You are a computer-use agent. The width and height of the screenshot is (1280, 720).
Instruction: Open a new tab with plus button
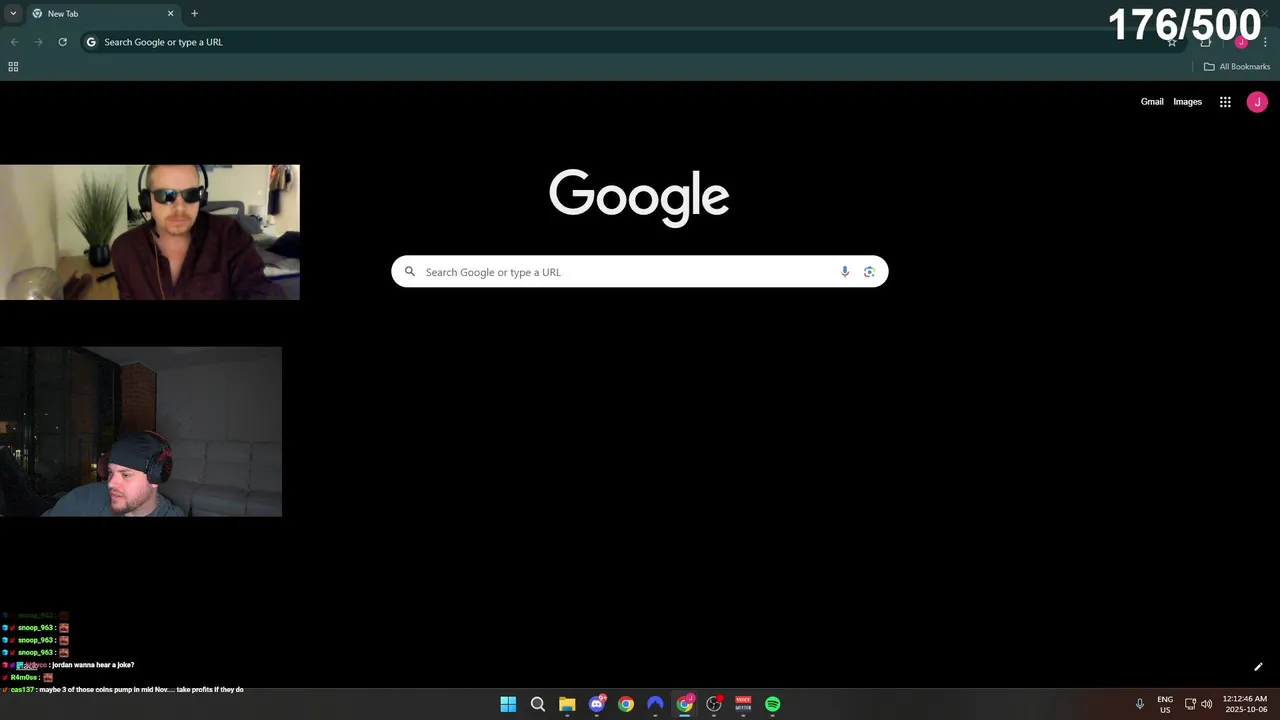point(194,13)
